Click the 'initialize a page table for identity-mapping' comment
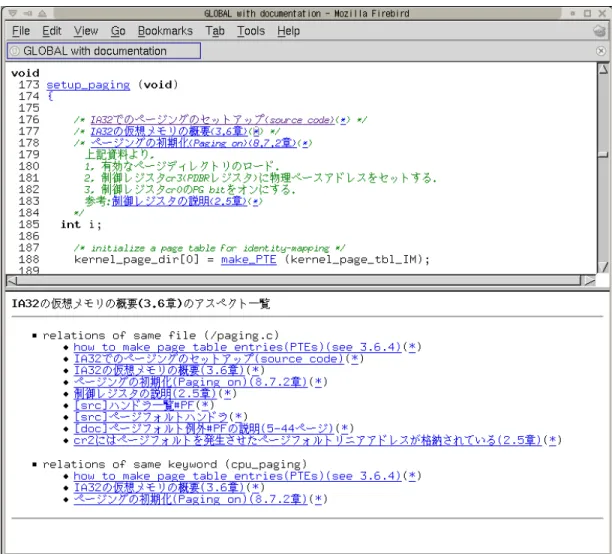612x554 pixels. 210,248
